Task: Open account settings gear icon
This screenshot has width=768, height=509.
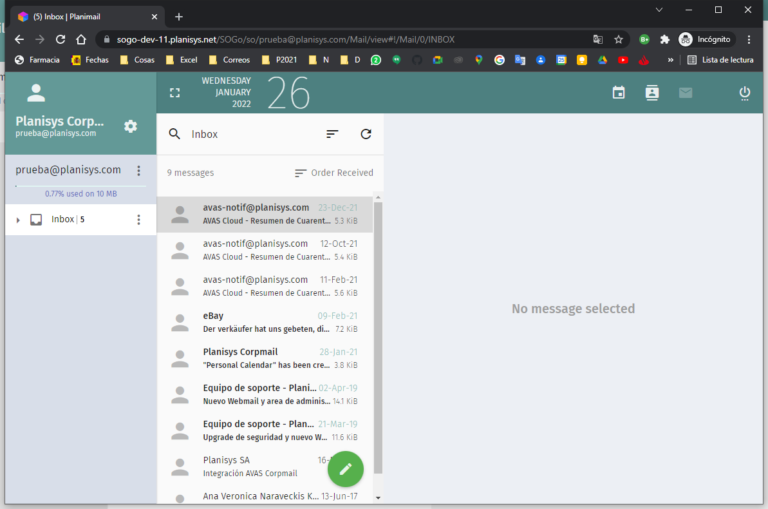Action: click(x=130, y=126)
